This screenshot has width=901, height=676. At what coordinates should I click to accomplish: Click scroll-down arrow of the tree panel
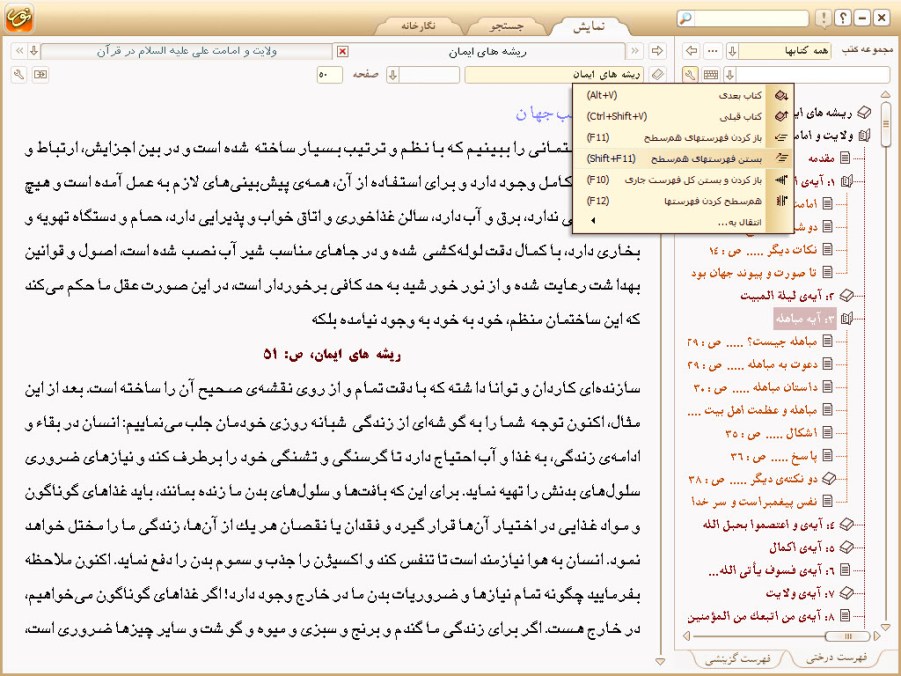pyautogui.click(x=885, y=627)
